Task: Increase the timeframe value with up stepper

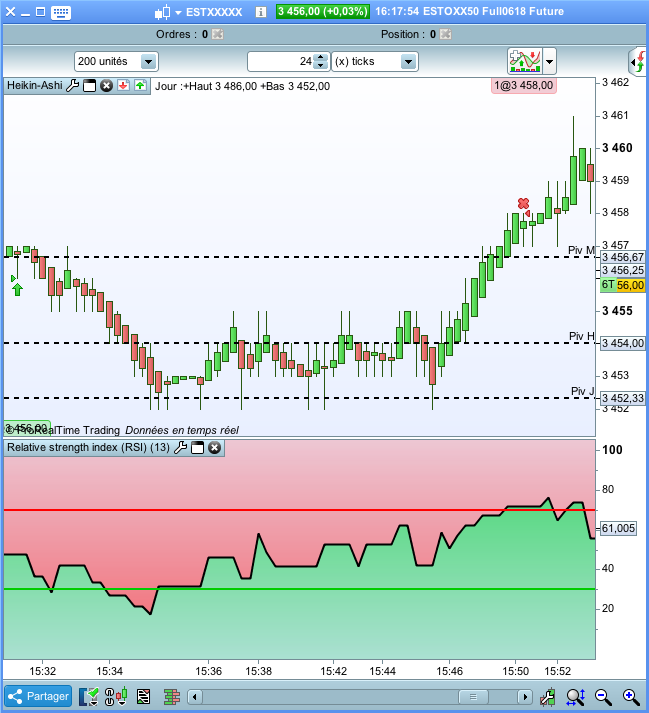Action: coord(321,57)
